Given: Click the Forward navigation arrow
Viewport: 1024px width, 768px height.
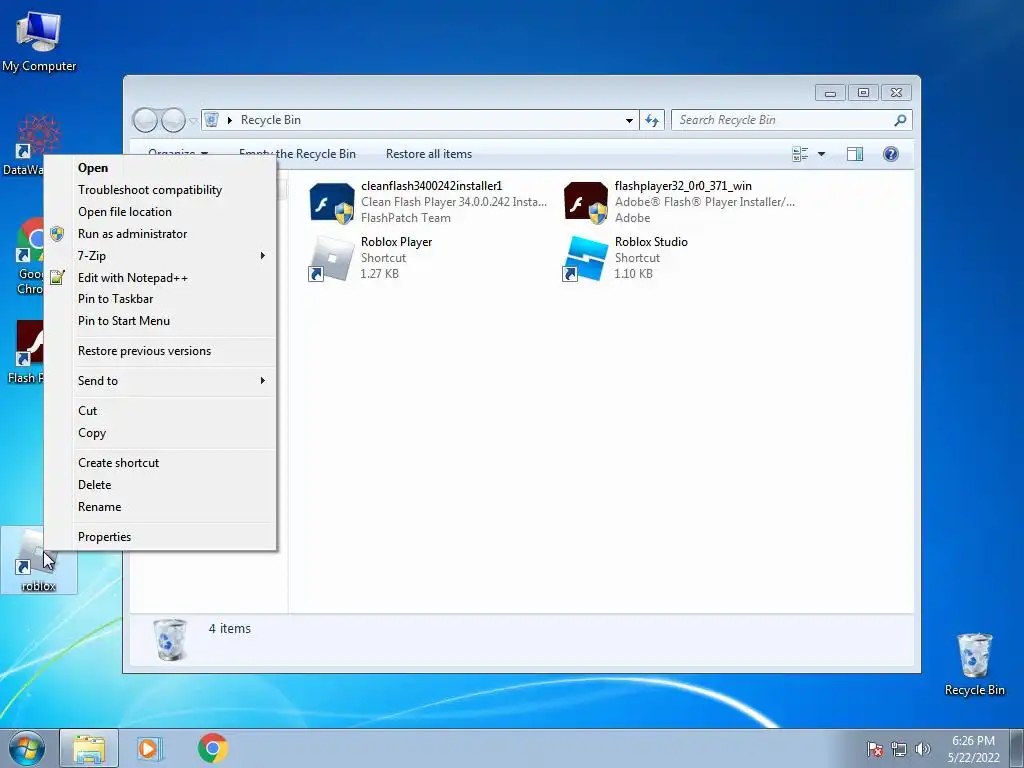Looking at the screenshot, I should point(173,120).
